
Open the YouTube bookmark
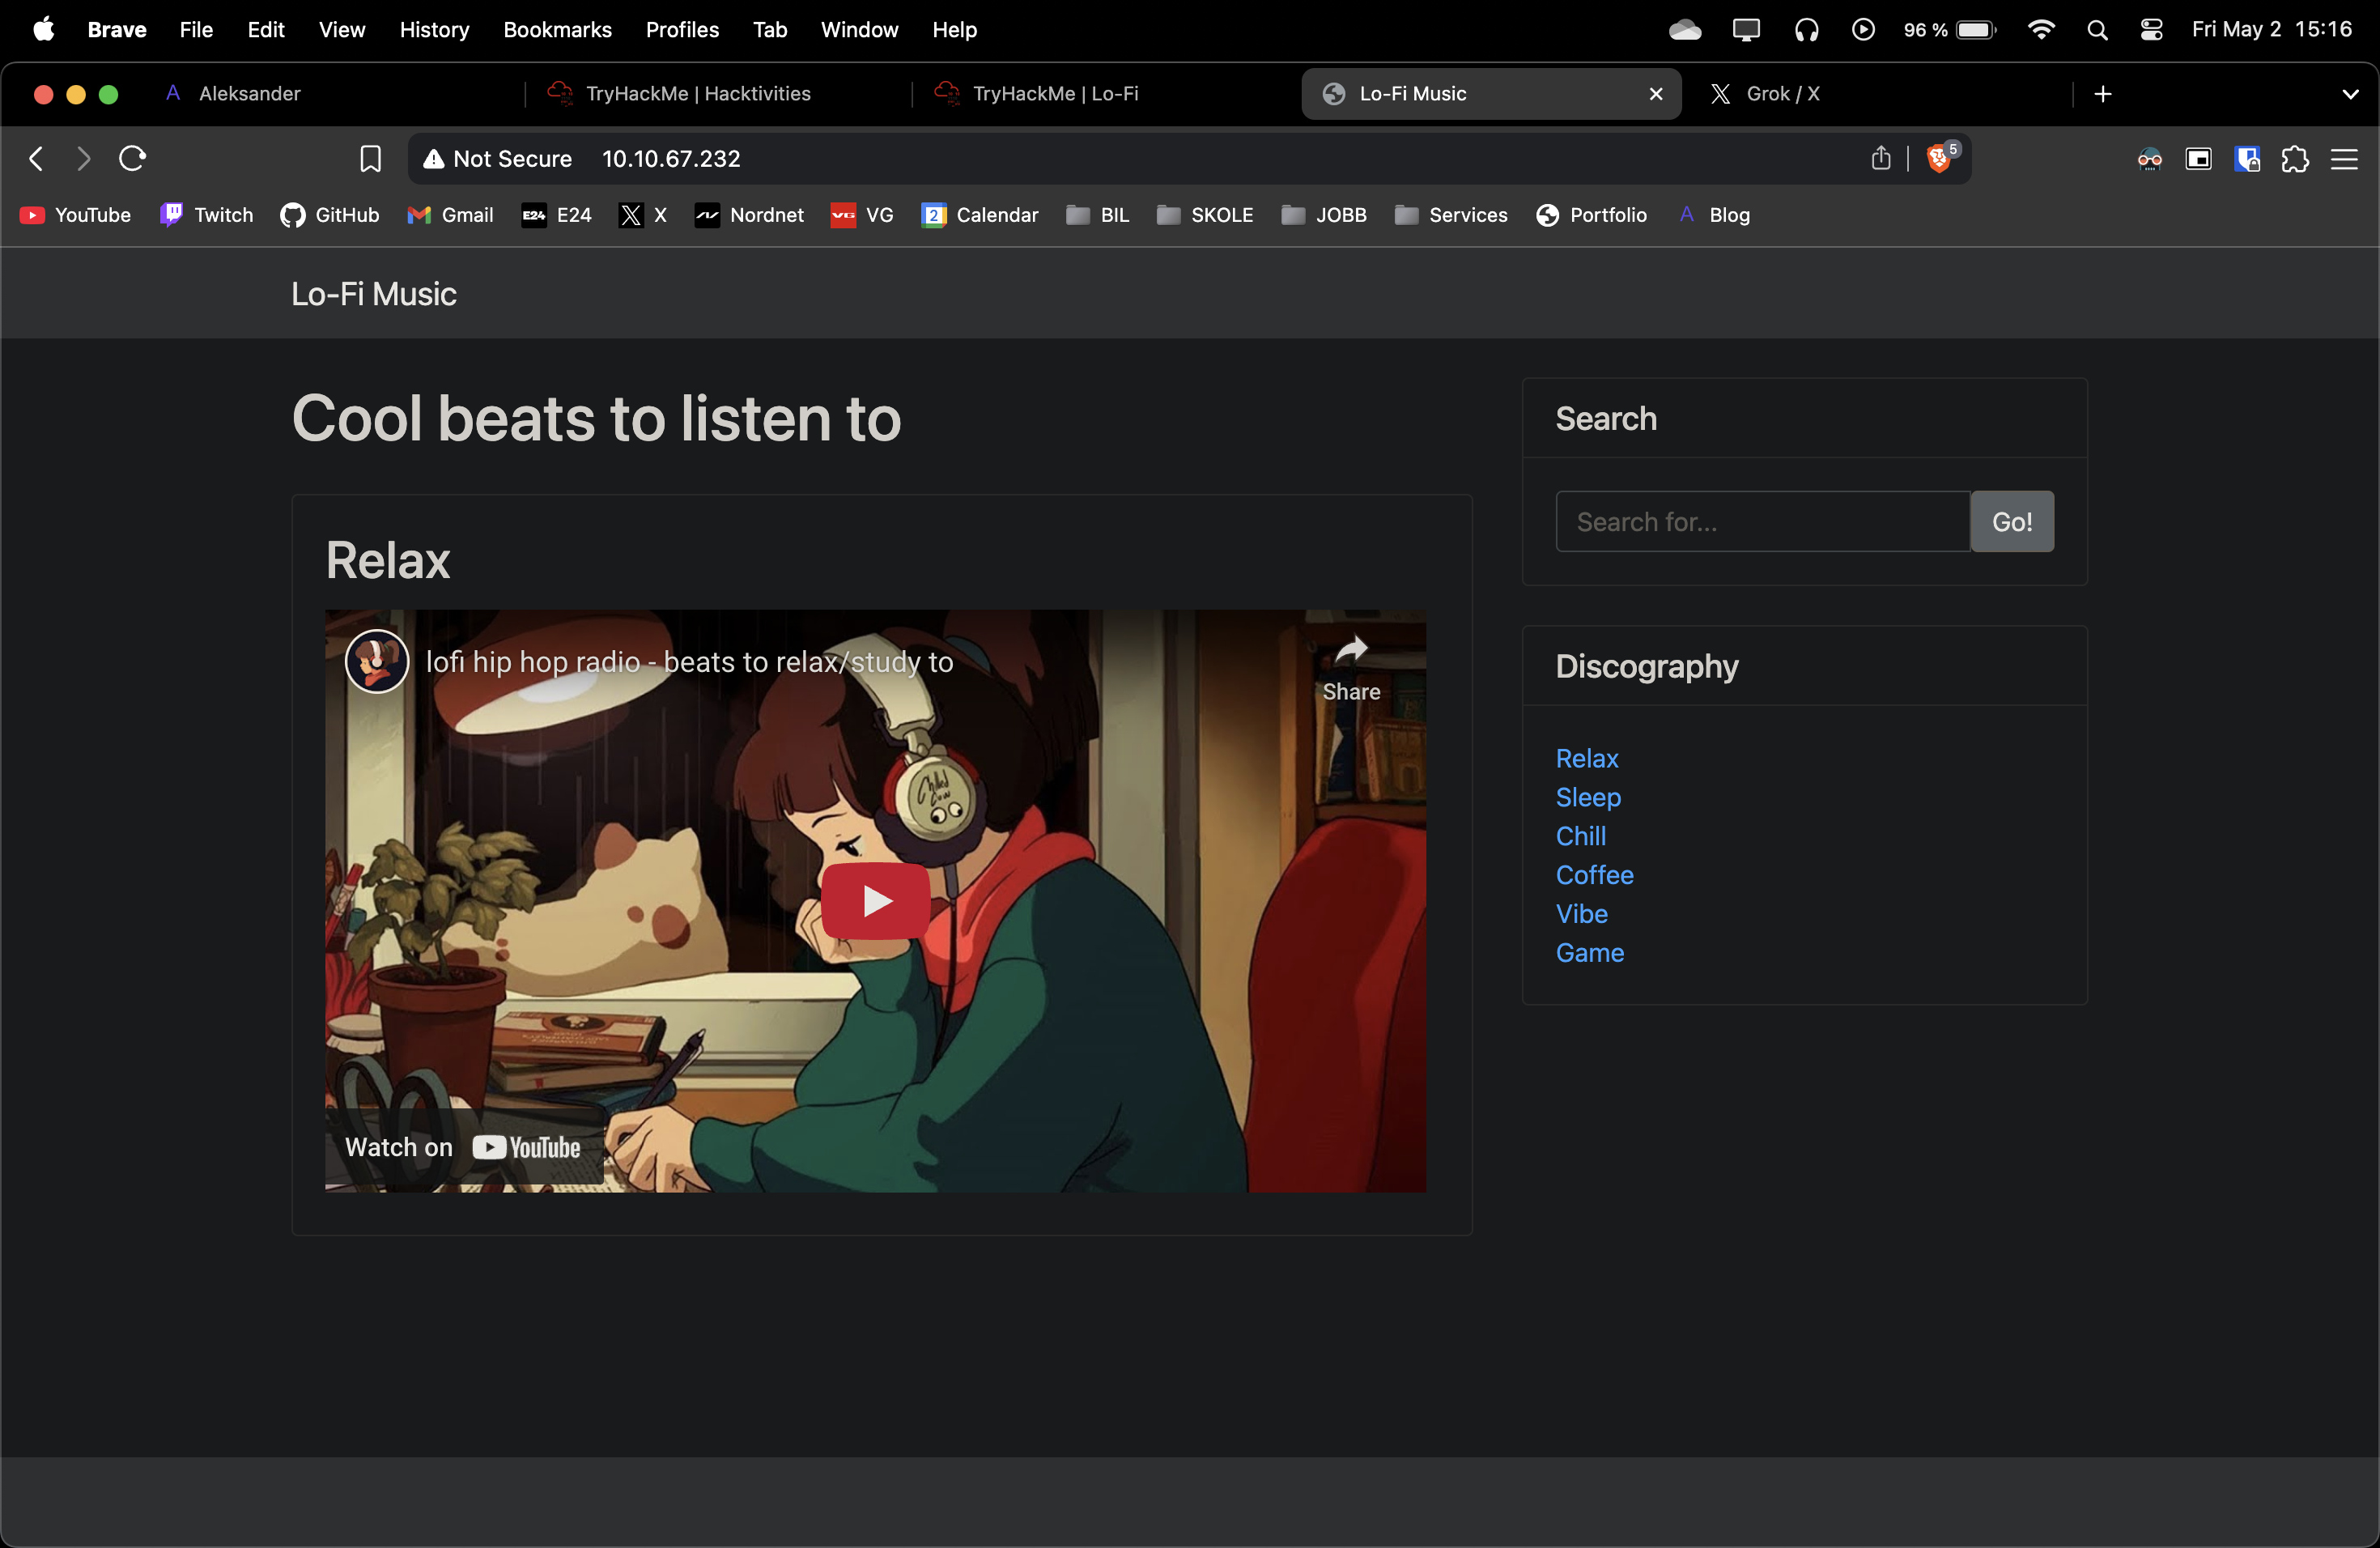pyautogui.click(x=76, y=215)
